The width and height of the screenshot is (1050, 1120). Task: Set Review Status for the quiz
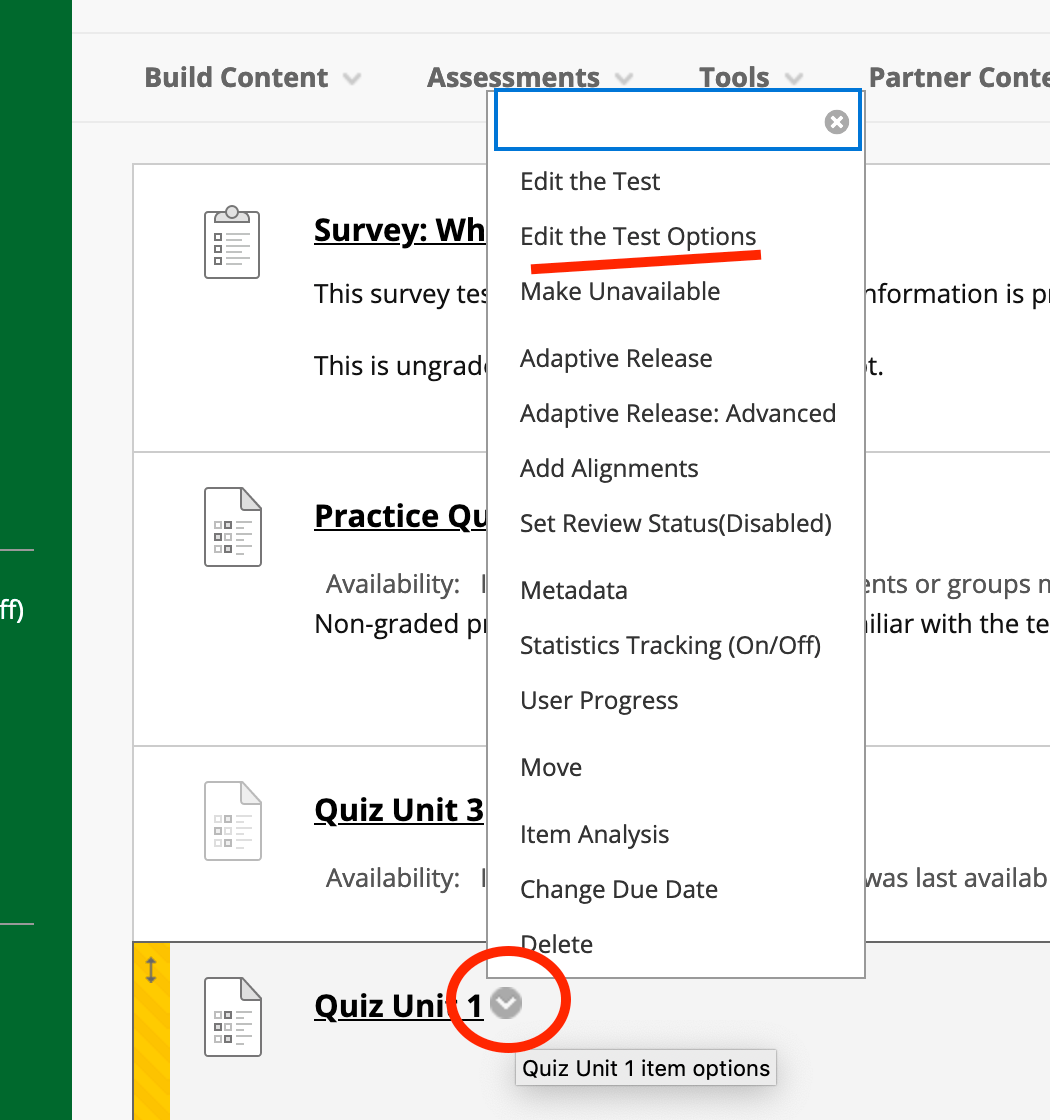pyautogui.click(x=675, y=523)
